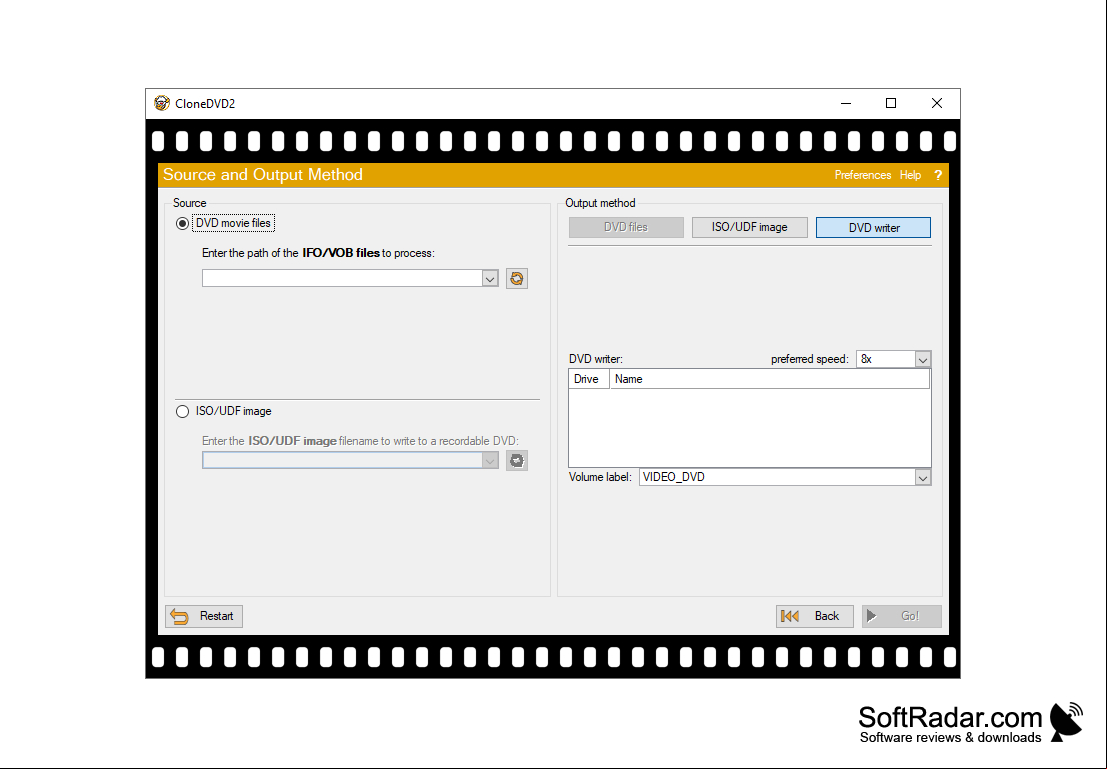
Task: Close the CloneDVD2 window
Action: 937,103
